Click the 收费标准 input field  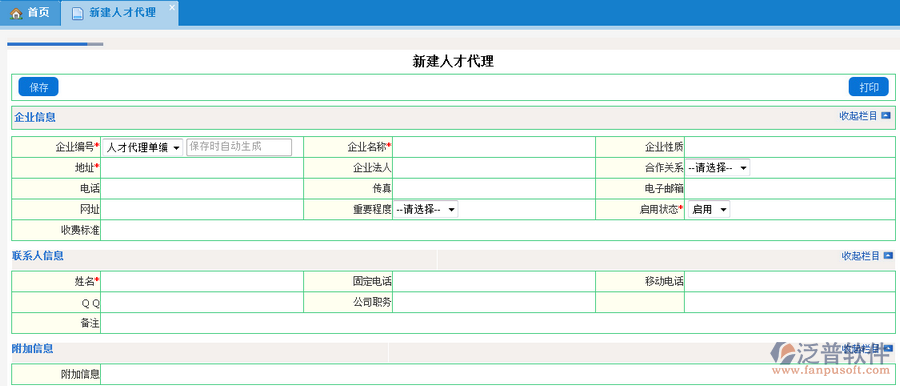coord(498,230)
